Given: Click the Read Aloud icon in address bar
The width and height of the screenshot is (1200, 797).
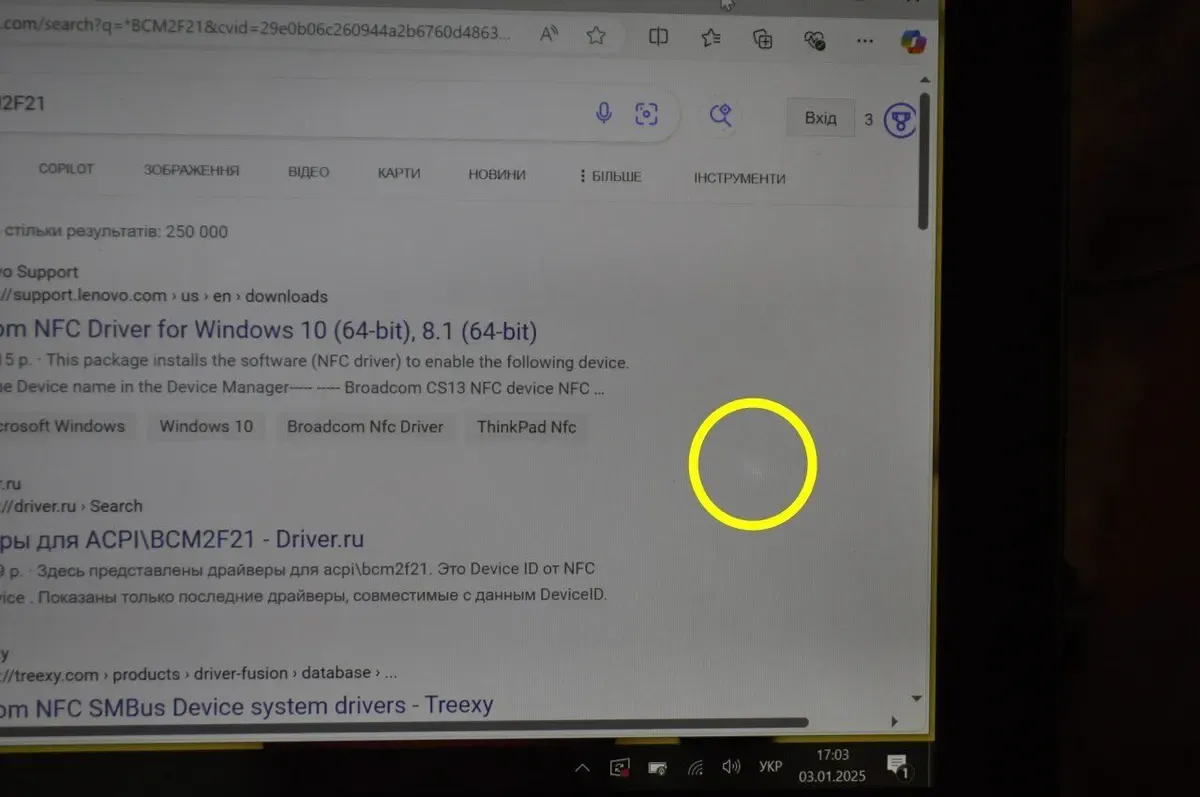Looking at the screenshot, I should pos(549,35).
